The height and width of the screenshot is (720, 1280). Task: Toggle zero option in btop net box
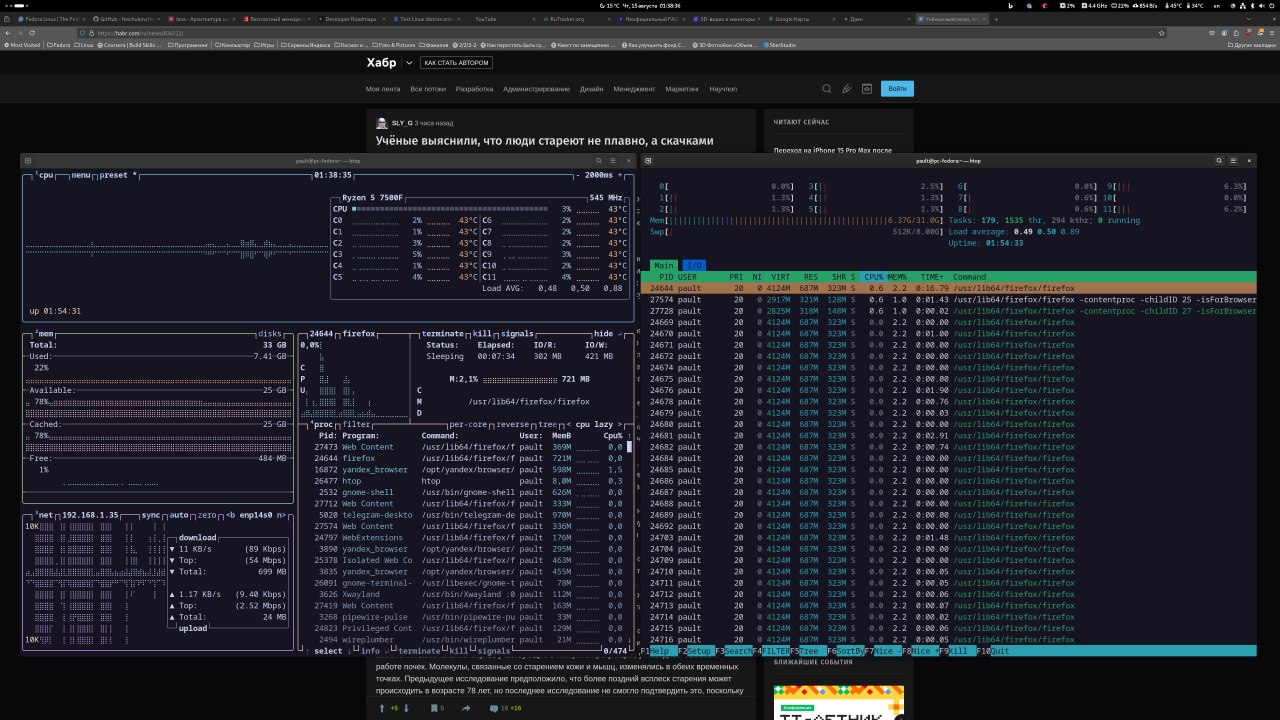click(x=209, y=514)
